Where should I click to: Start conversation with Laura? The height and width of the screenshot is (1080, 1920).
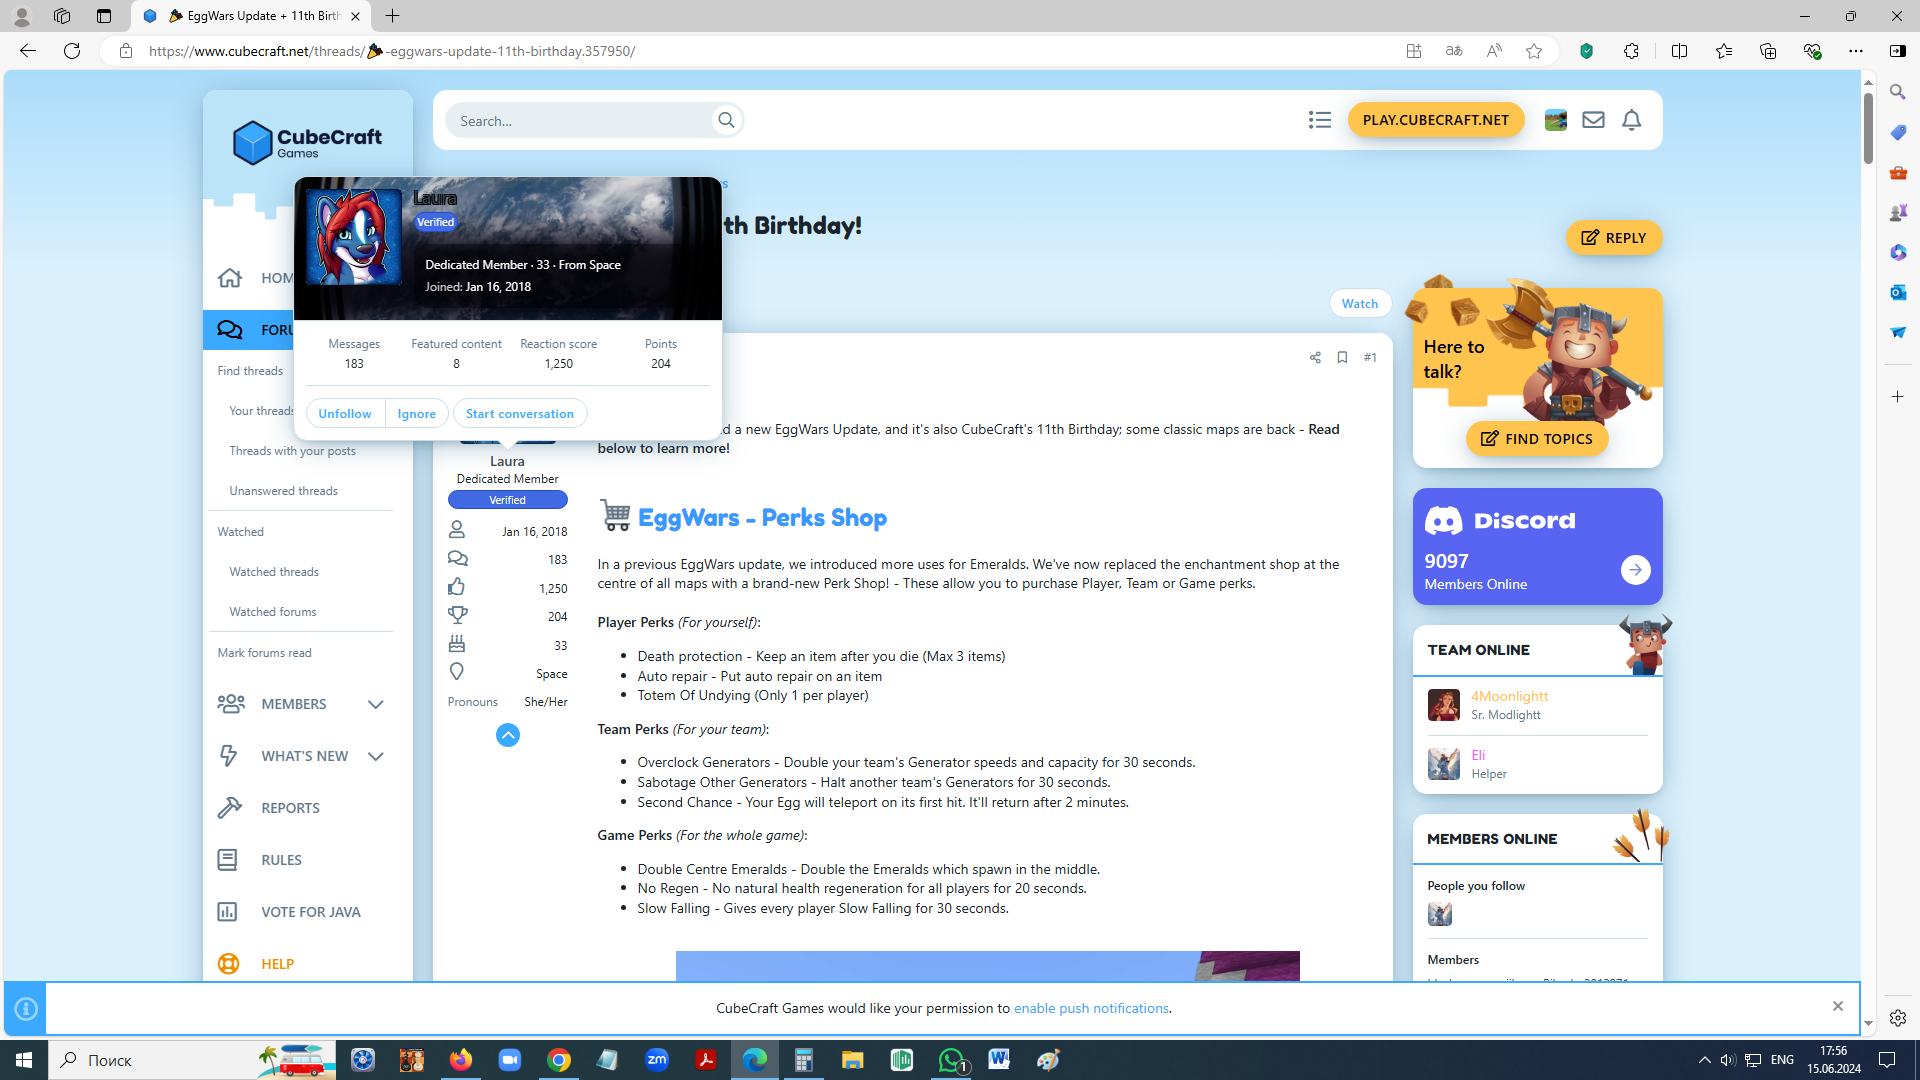tap(520, 414)
